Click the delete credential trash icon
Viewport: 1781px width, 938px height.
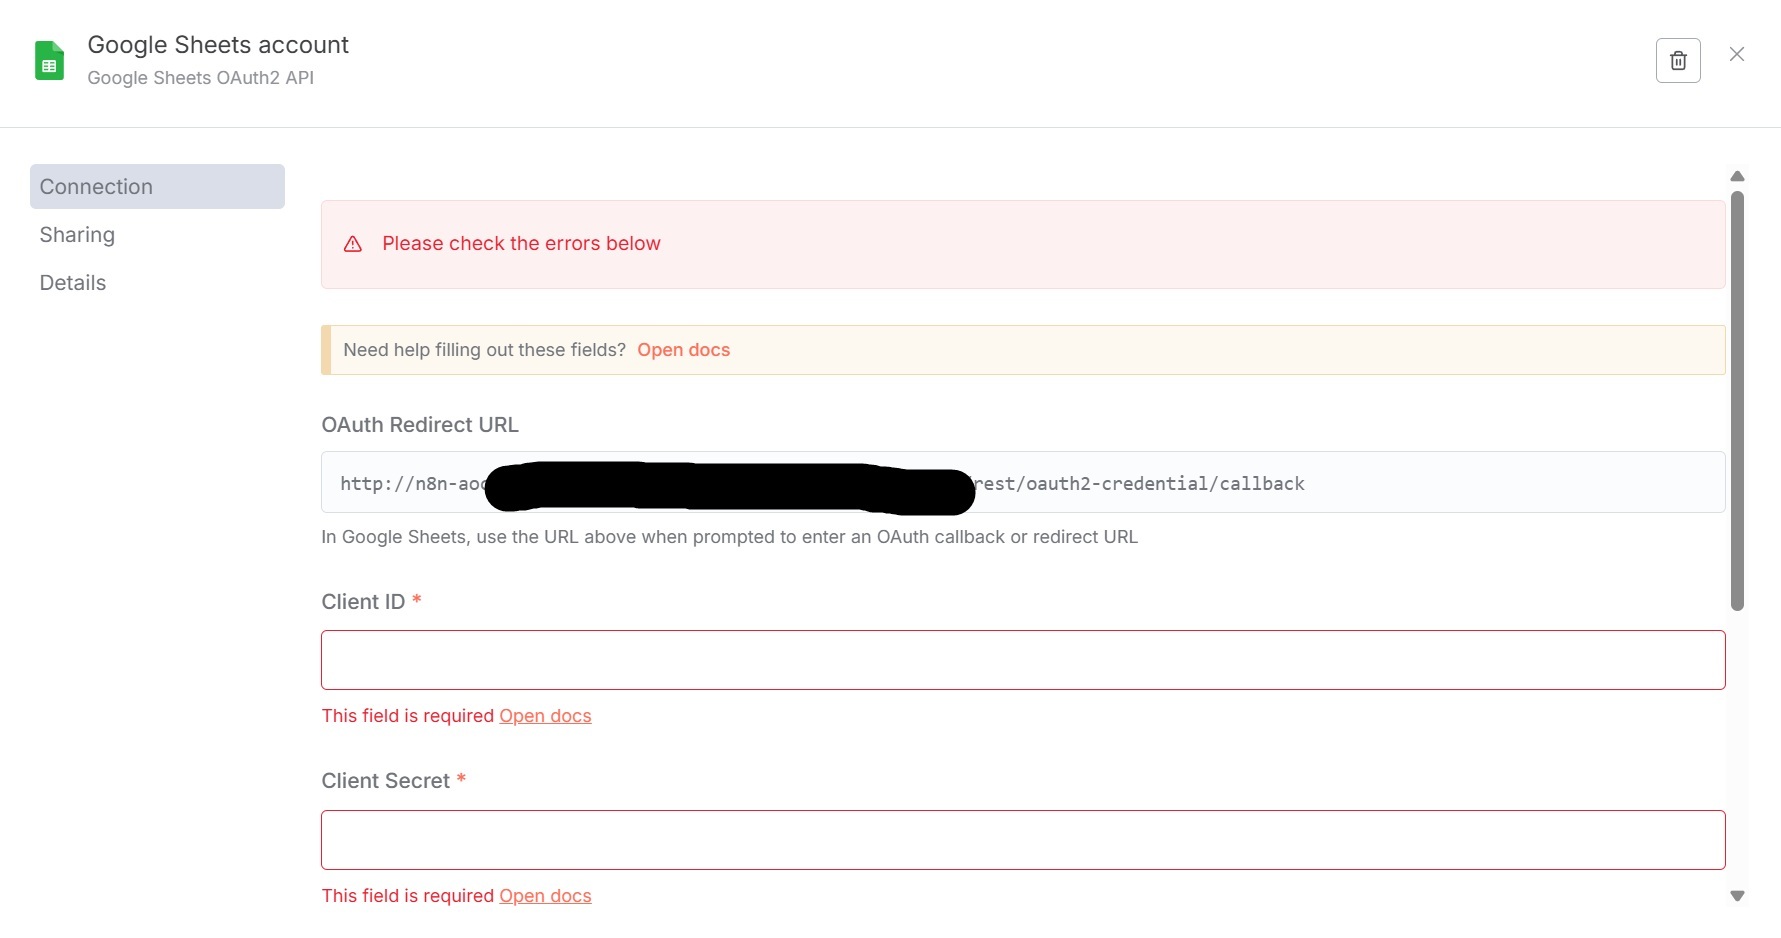[x=1678, y=61]
